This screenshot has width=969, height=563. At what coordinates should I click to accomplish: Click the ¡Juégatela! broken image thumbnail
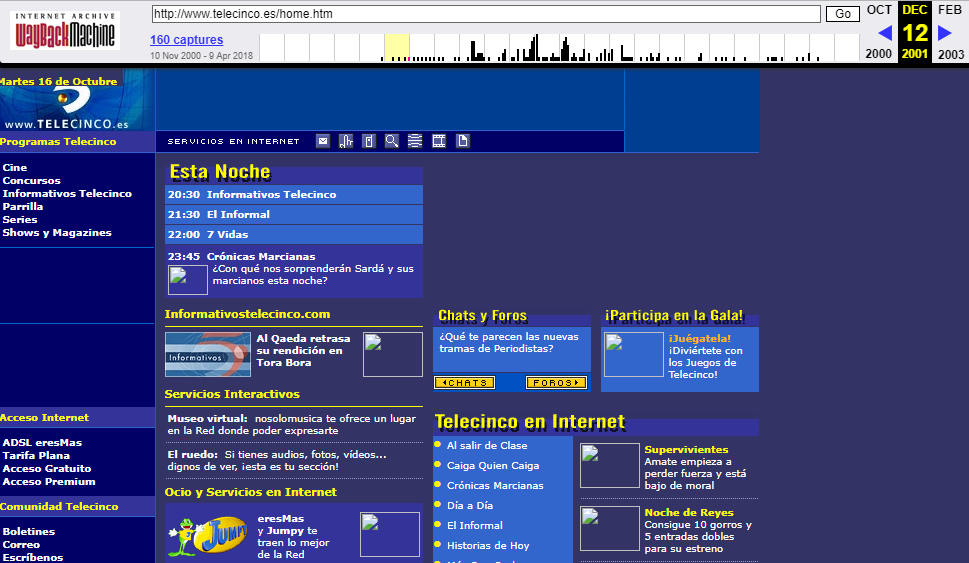click(633, 355)
